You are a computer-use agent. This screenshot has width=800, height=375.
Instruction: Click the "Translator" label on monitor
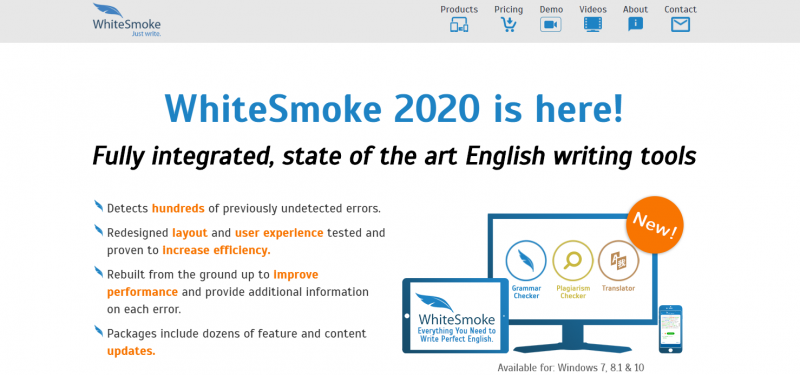pos(618,288)
